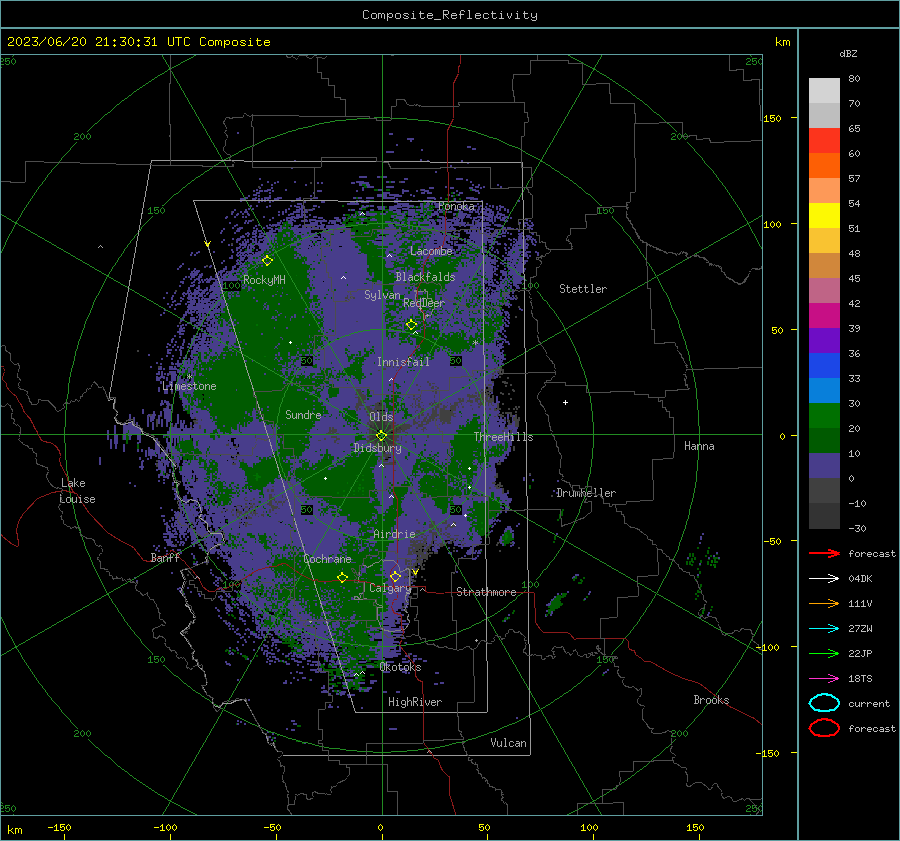The height and width of the screenshot is (841, 900).
Task: Click the ThreeHills town label
Action: (503, 437)
